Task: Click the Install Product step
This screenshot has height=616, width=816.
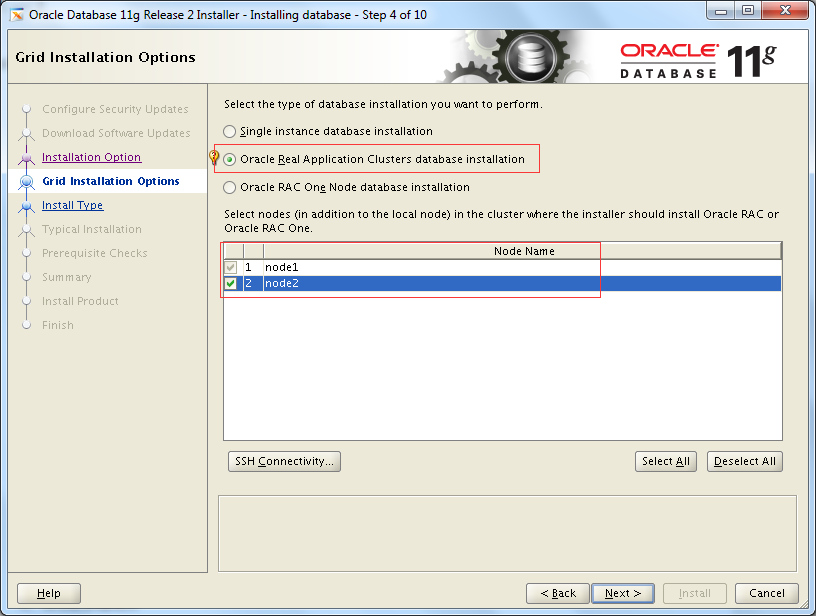Action: [x=80, y=301]
